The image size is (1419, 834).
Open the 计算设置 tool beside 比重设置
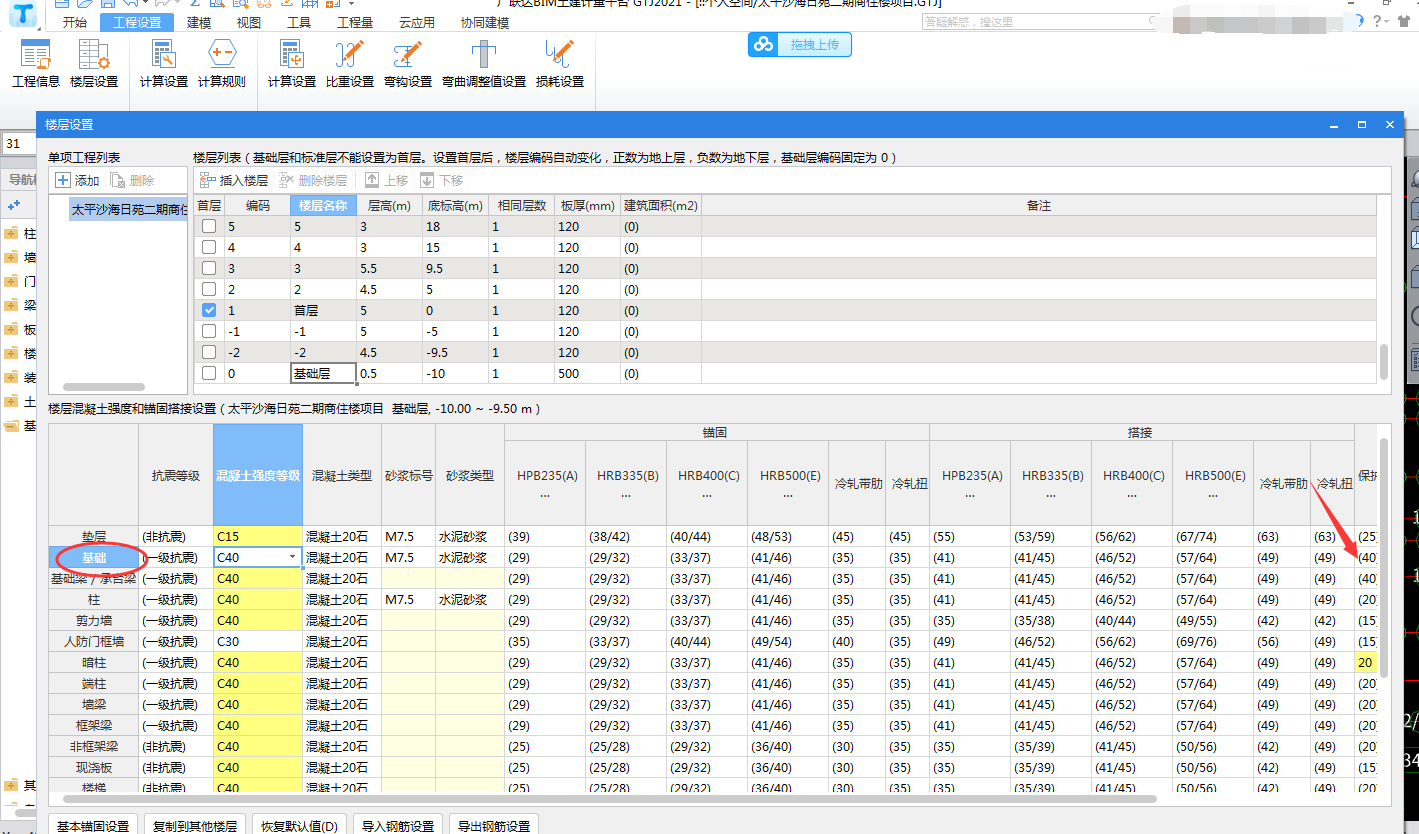pyautogui.click(x=292, y=64)
